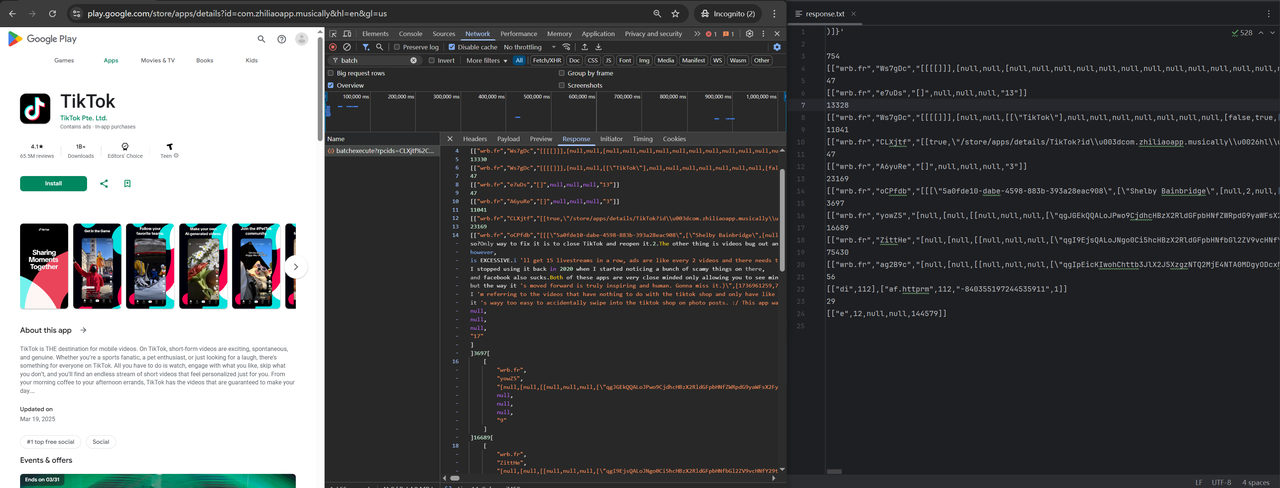Screen dimensions: 1280x488
Task: Open DevTools three-dot customize menu
Action: click(x=763, y=34)
